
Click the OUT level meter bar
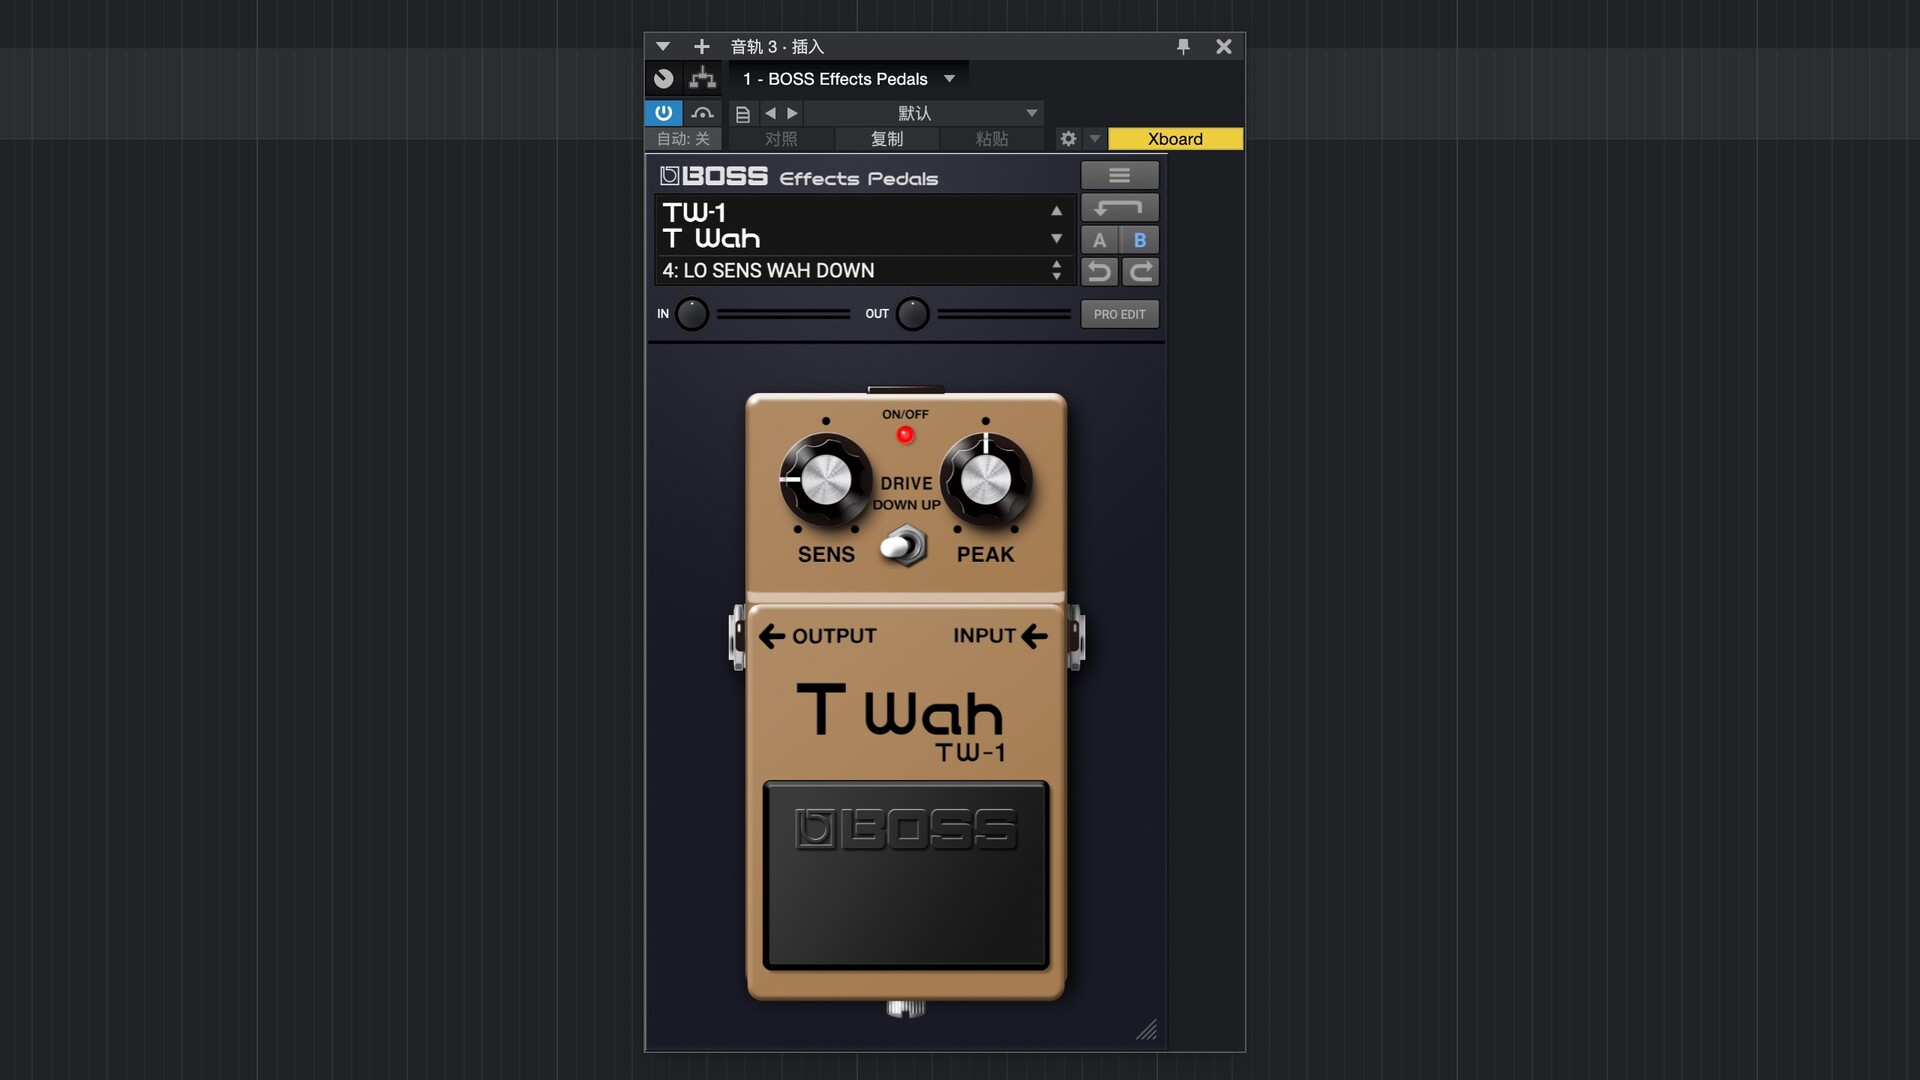point(1004,314)
